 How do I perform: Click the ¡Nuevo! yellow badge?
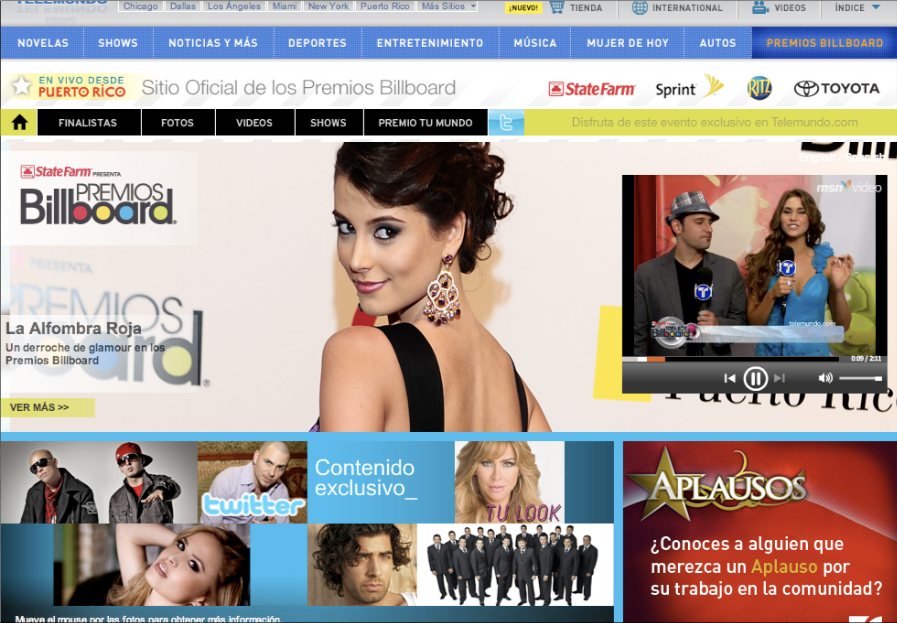click(x=523, y=8)
